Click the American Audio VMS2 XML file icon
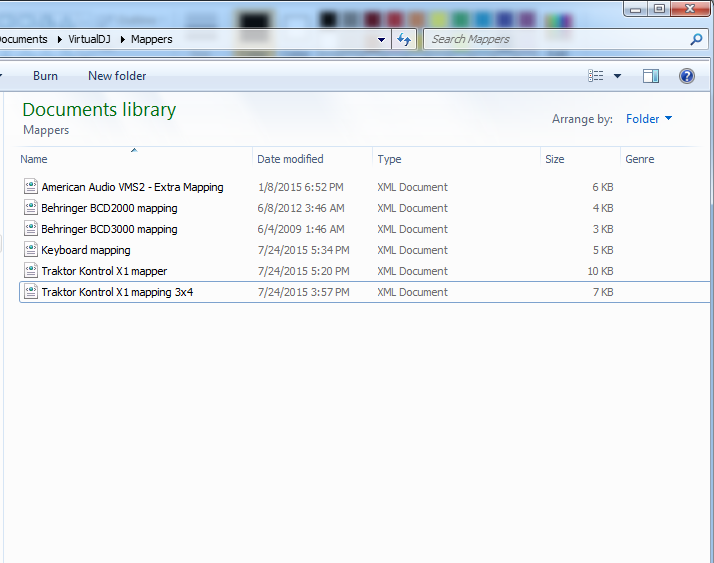Image resolution: width=714 pixels, height=563 pixels. pyautogui.click(x=31, y=187)
